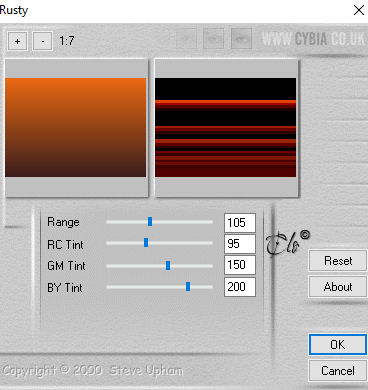Viewport: 368px width, 390px height.
Task: Click the darkest eye icon beside the Cybia logo
Action: (x=241, y=39)
